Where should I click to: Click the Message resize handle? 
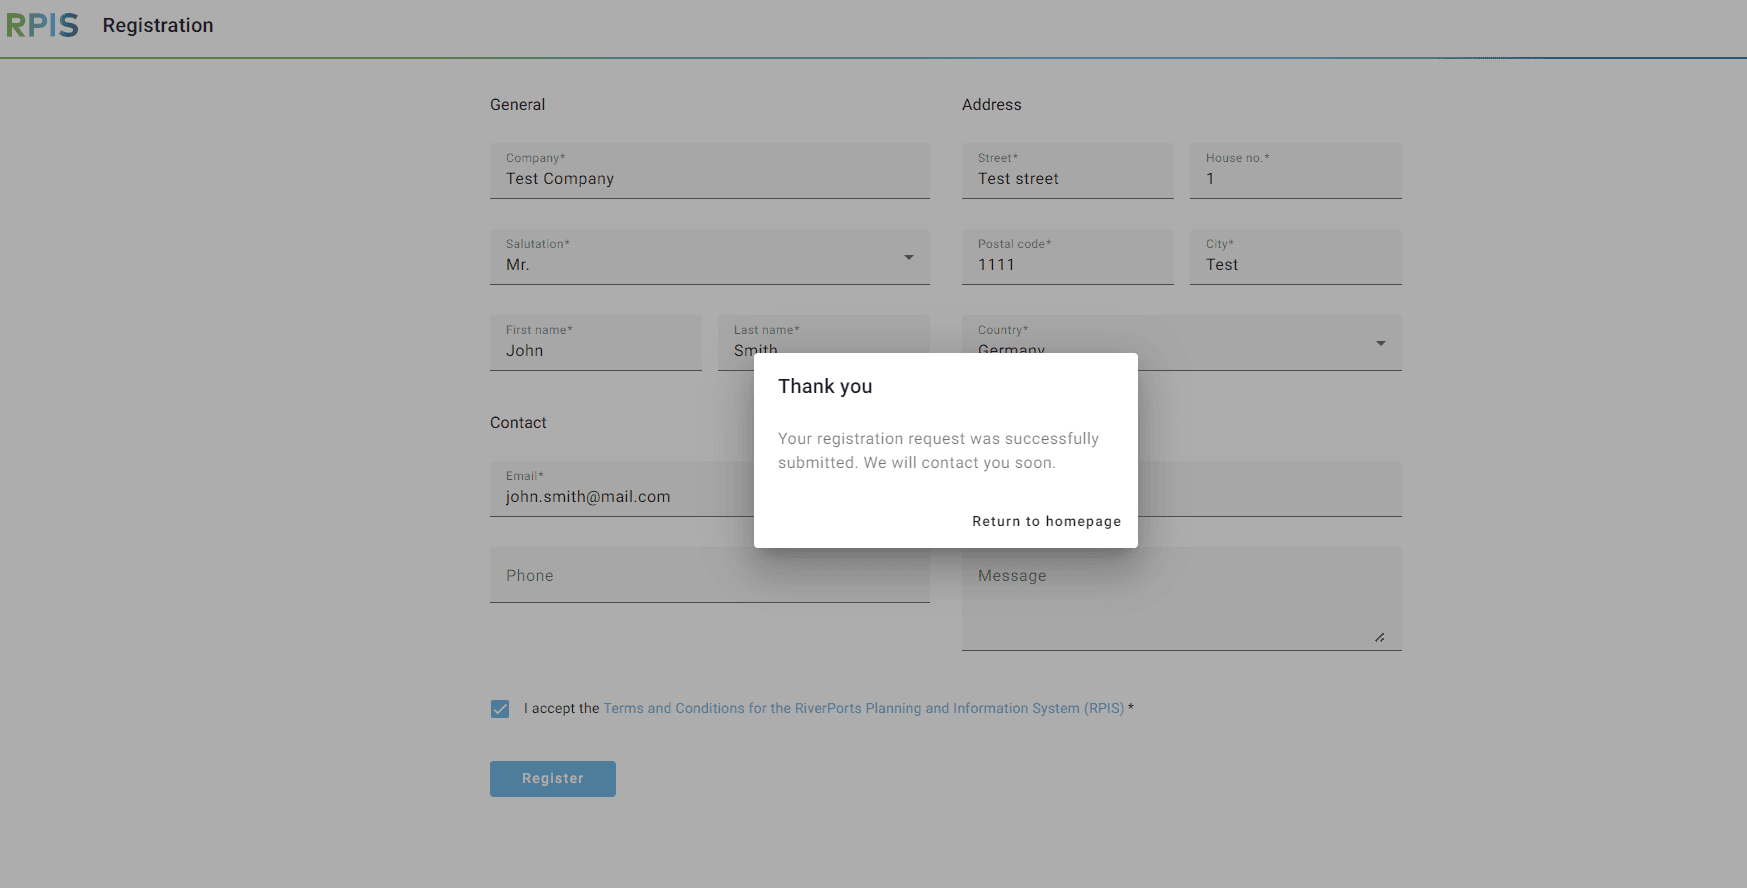tap(1380, 637)
